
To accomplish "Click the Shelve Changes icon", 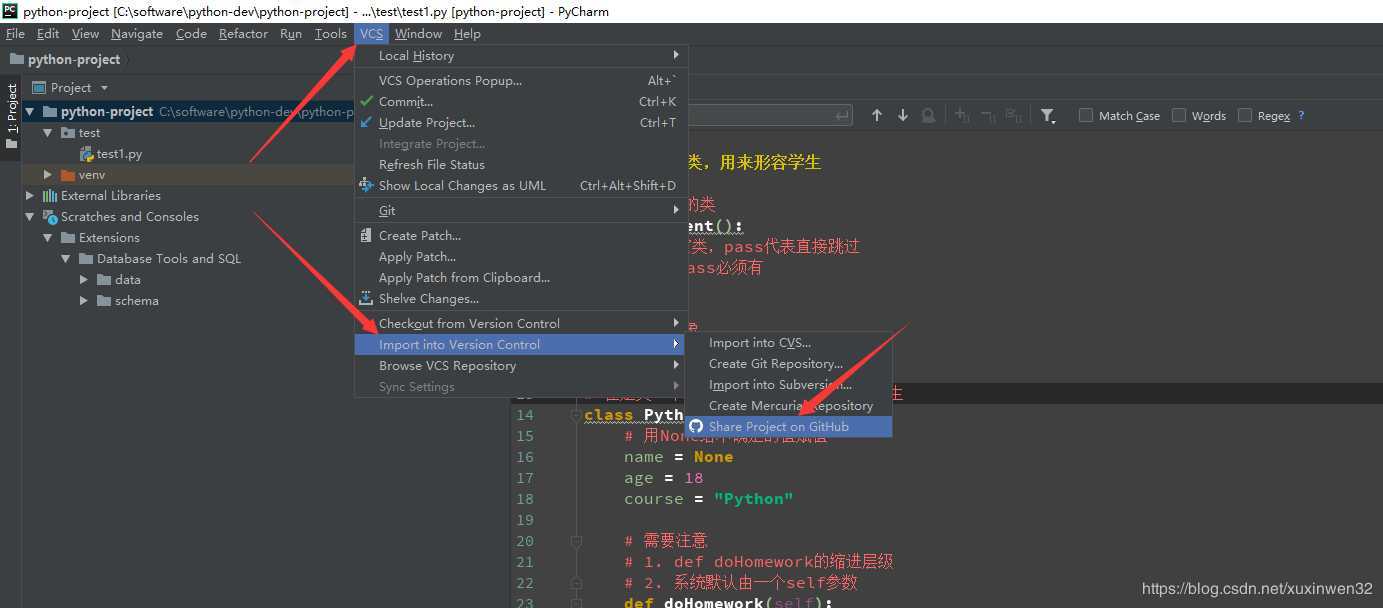I will coord(366,299).
